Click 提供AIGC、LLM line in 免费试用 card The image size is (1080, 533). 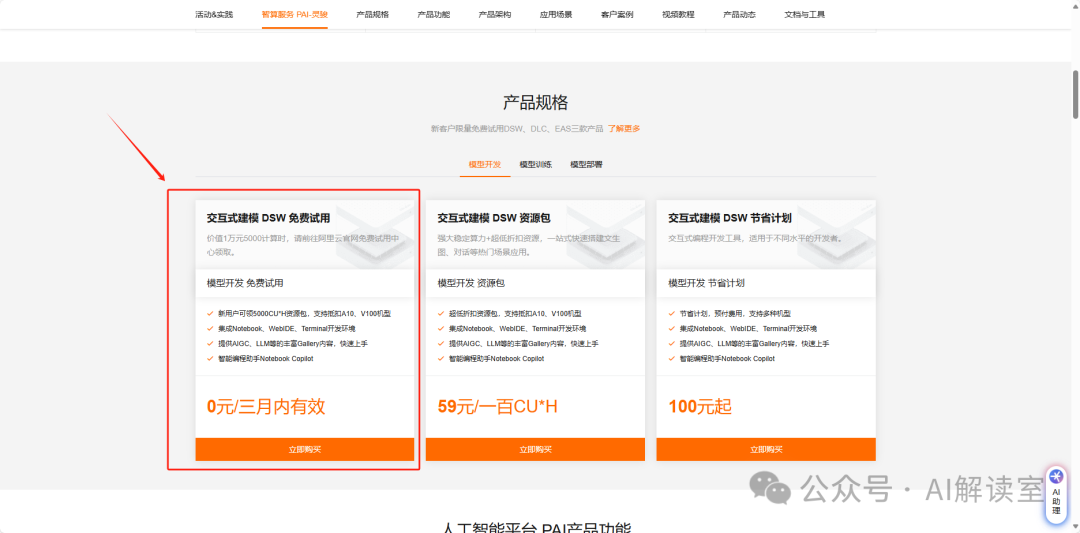293,344
